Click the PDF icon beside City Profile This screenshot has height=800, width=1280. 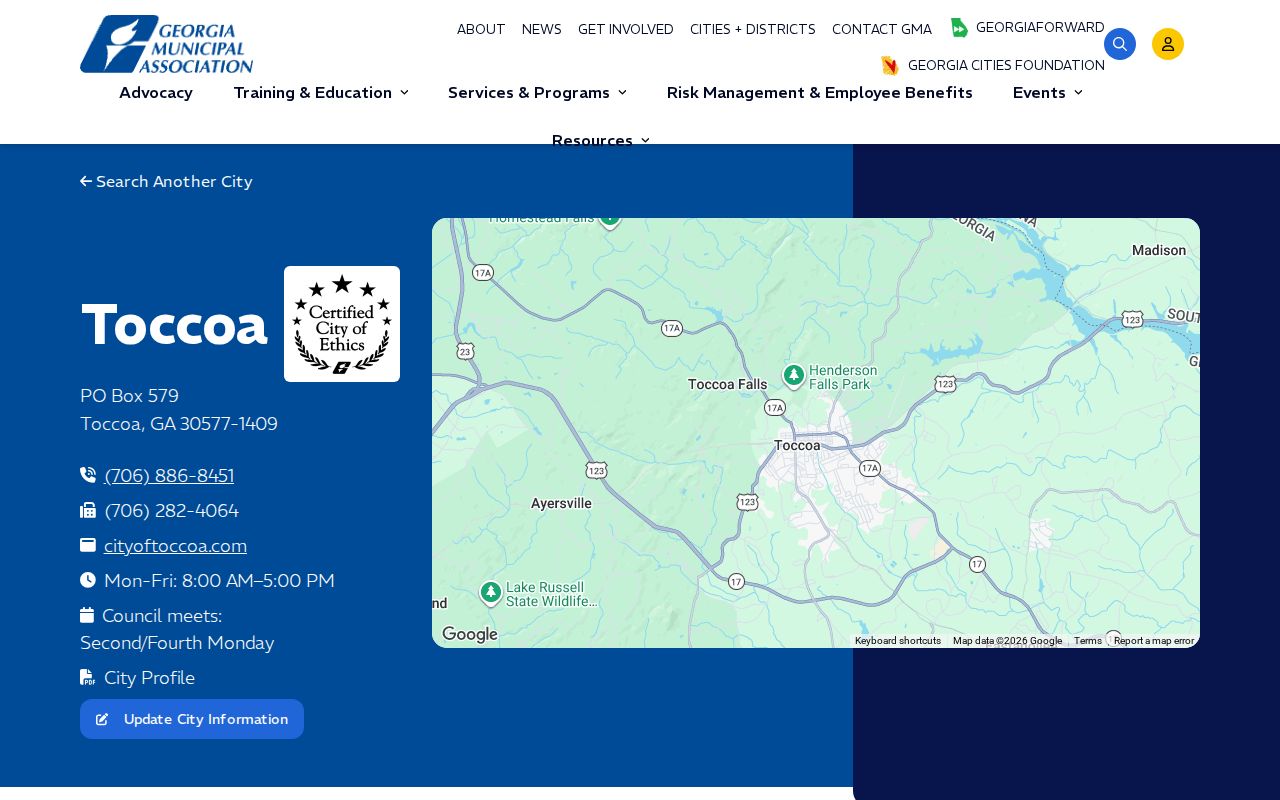(x=87, y=677)
